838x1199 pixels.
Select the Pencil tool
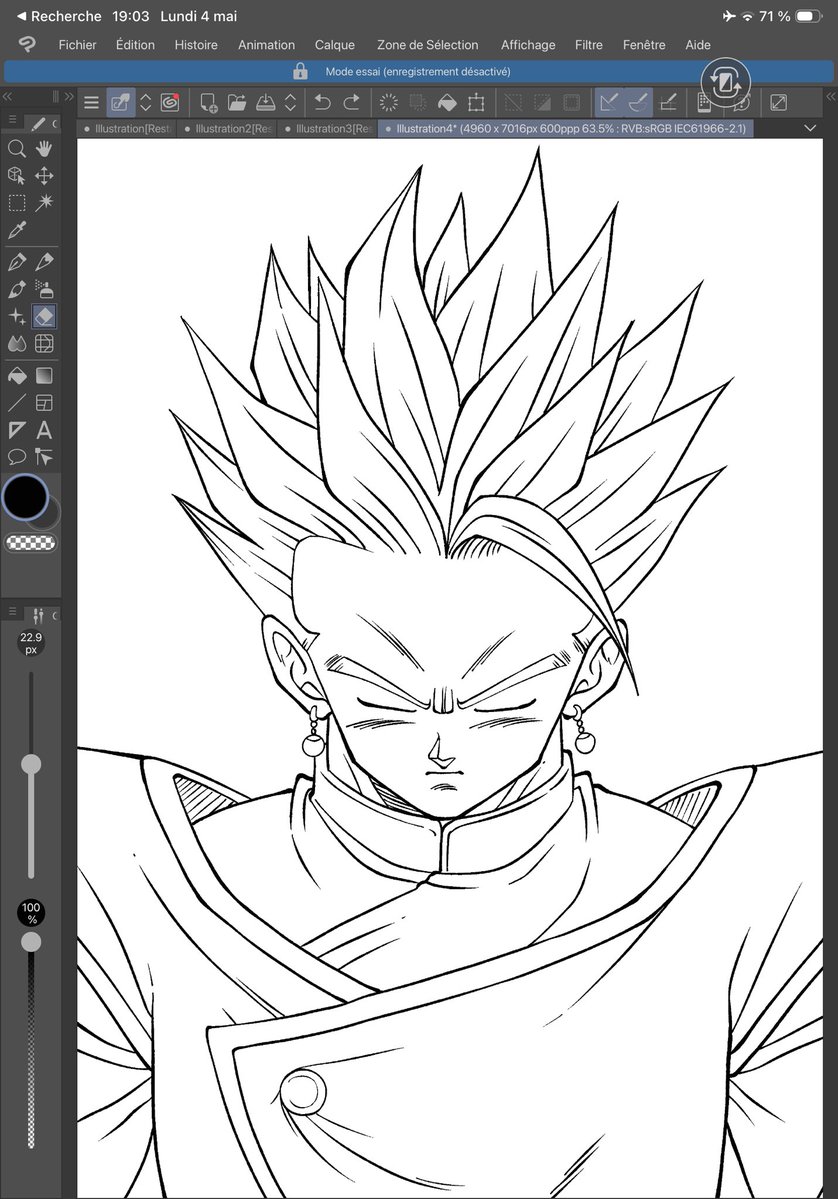click(44, 262)
